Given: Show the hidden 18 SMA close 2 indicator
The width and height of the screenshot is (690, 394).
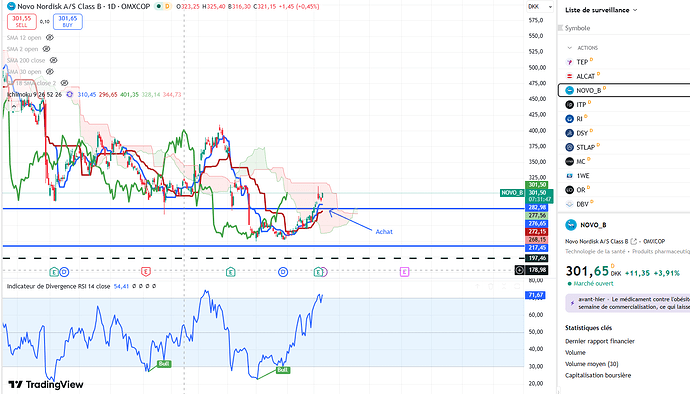Looking at the screenshot, I should coord(64,83).
